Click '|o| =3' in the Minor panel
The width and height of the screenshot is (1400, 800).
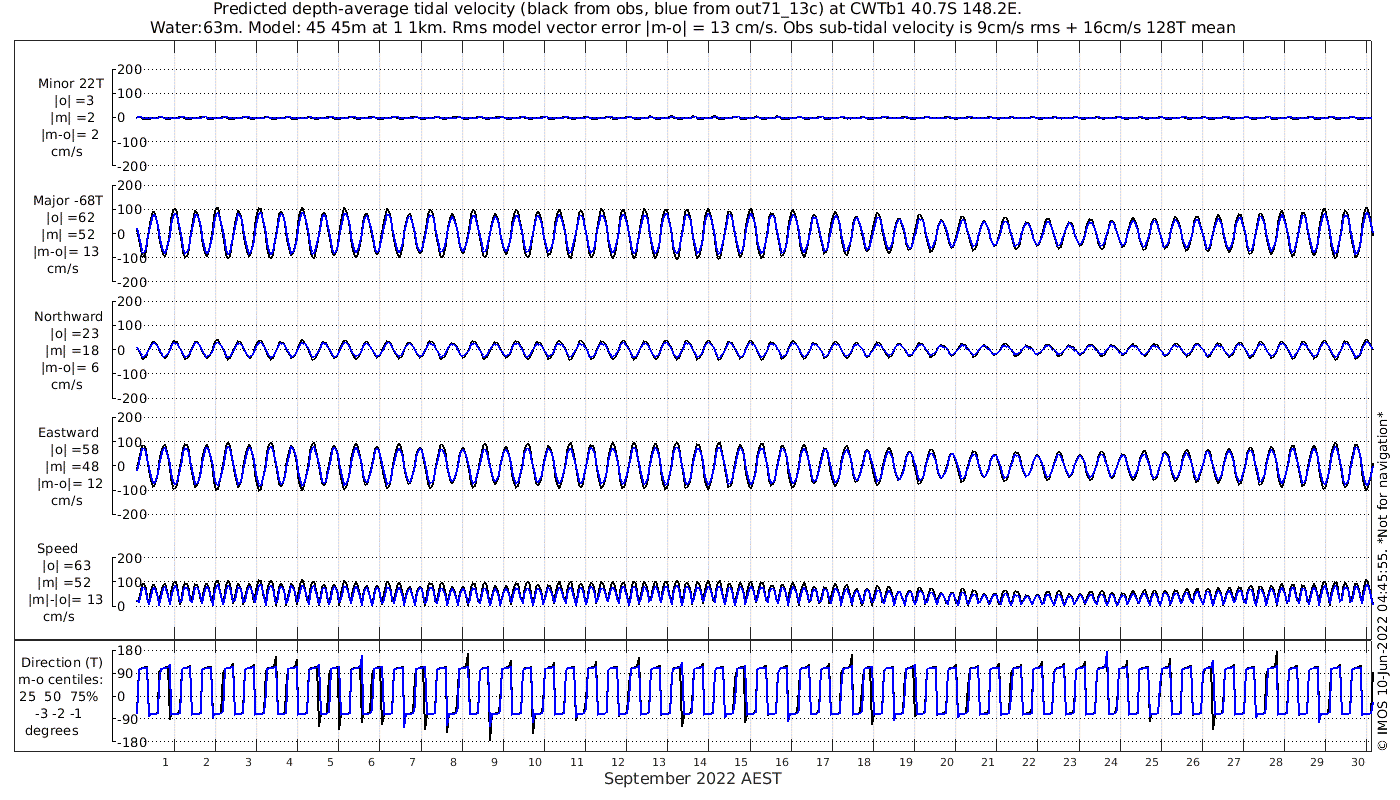73,101
